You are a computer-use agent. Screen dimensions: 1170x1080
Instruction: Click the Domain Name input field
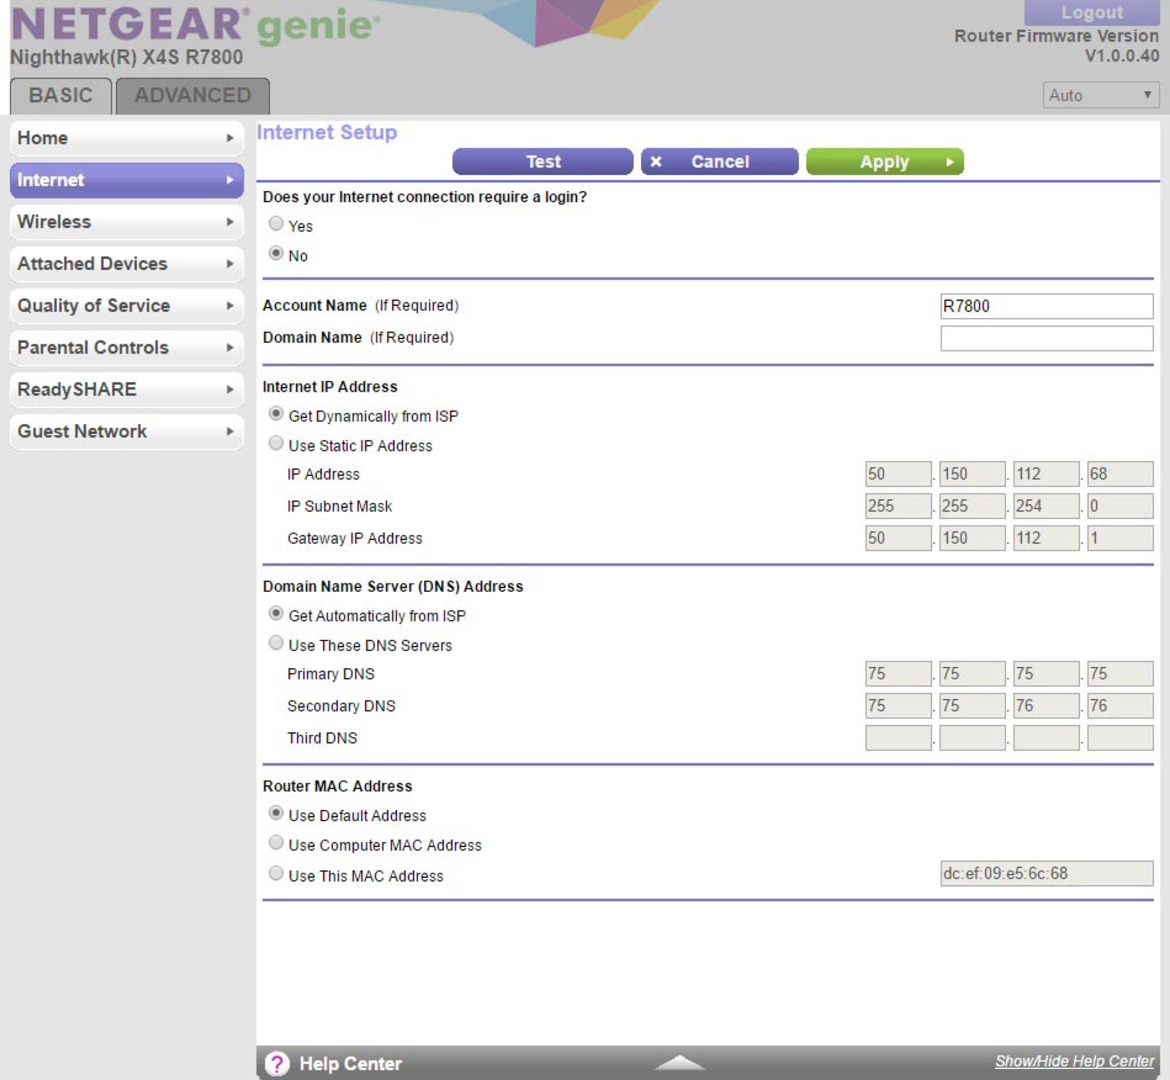(x=1046, y=338)
